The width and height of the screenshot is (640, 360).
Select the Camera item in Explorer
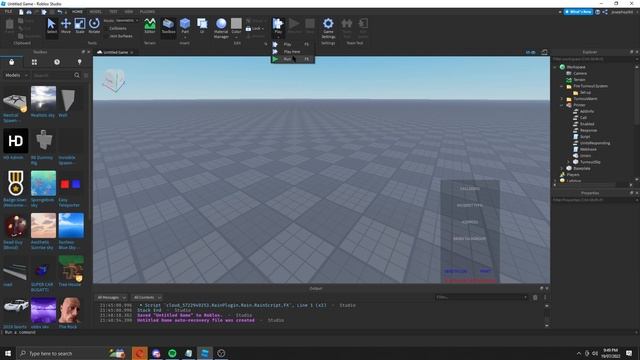[x=580, y=73]
